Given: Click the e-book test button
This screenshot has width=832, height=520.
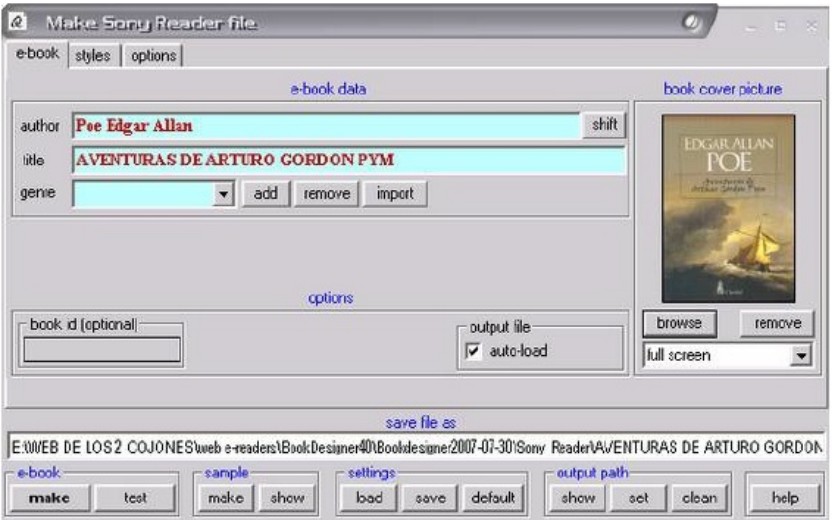Looking at the screenshot, I should (135, 498).
